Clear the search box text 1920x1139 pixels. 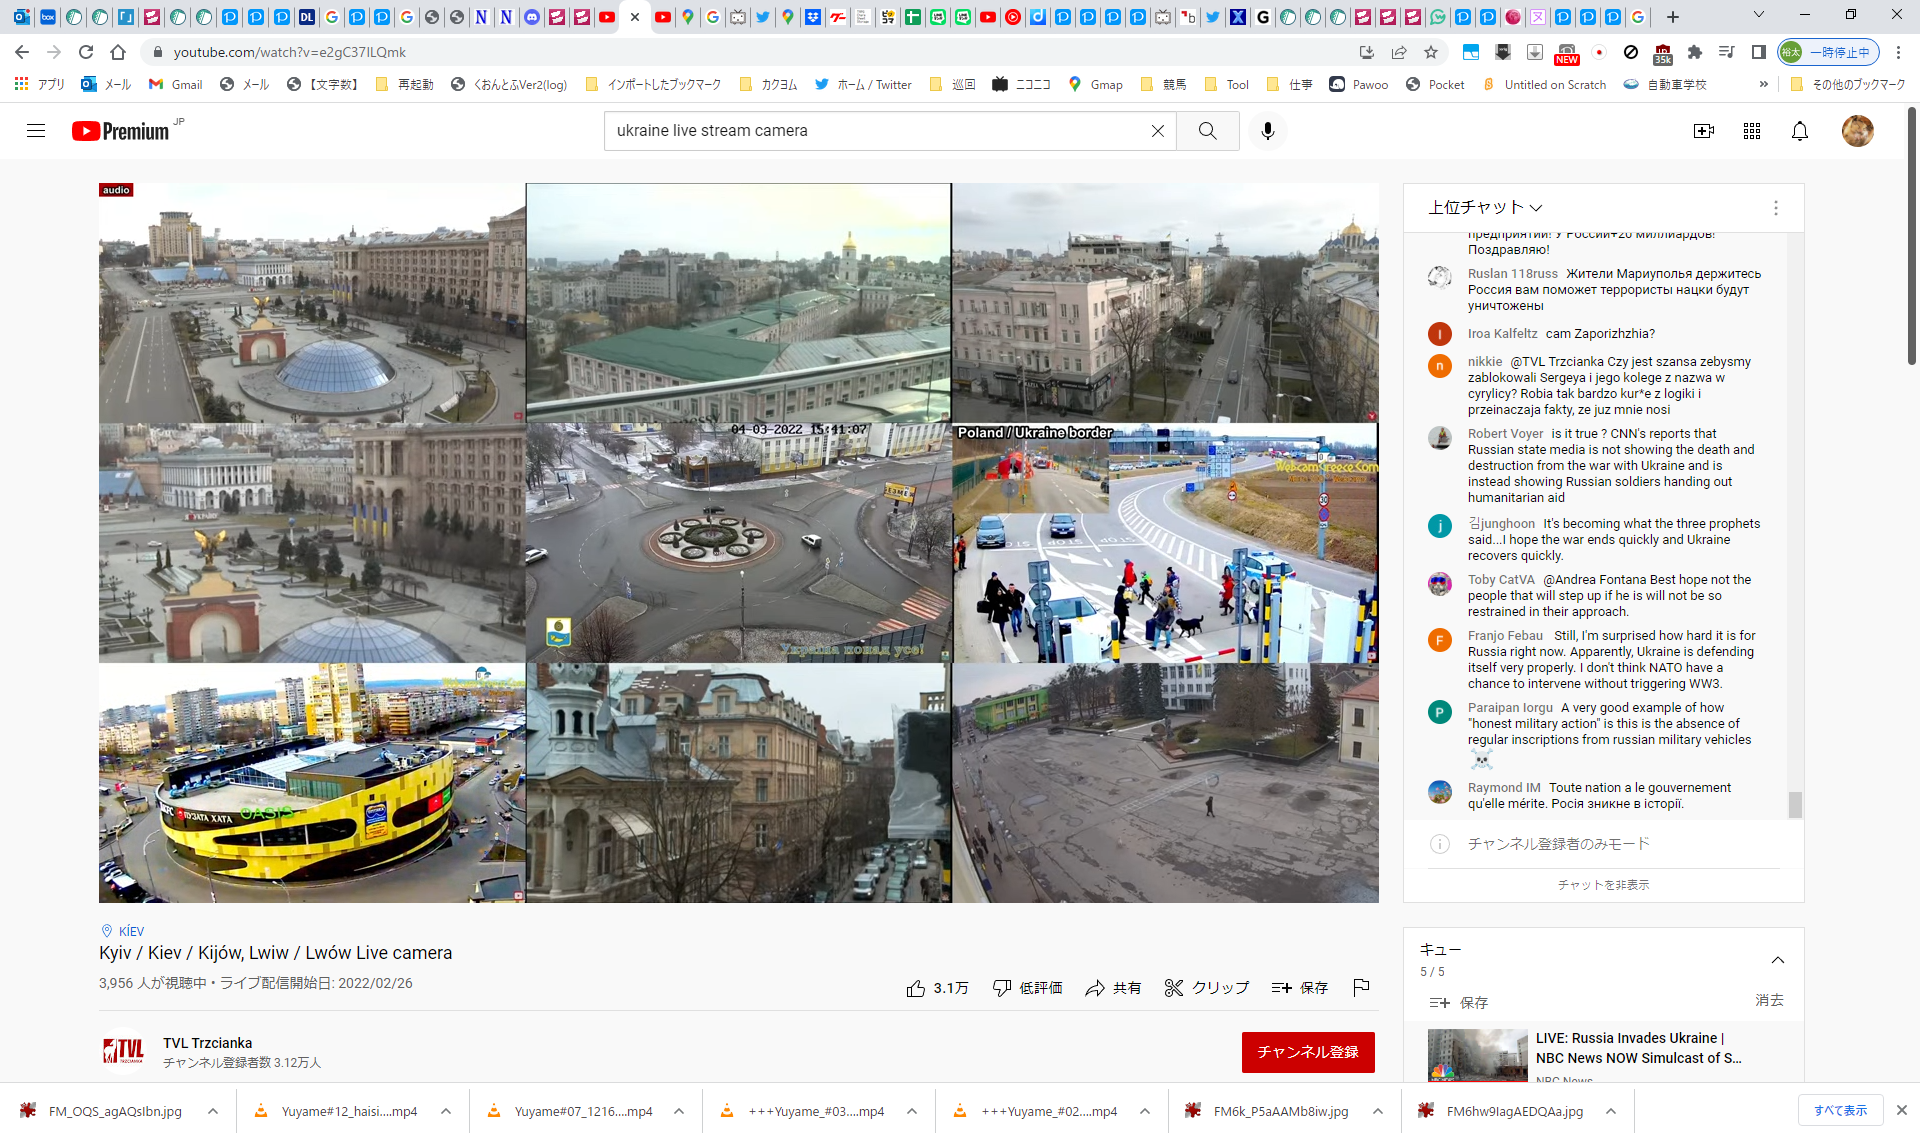(x=1157, y=131)
